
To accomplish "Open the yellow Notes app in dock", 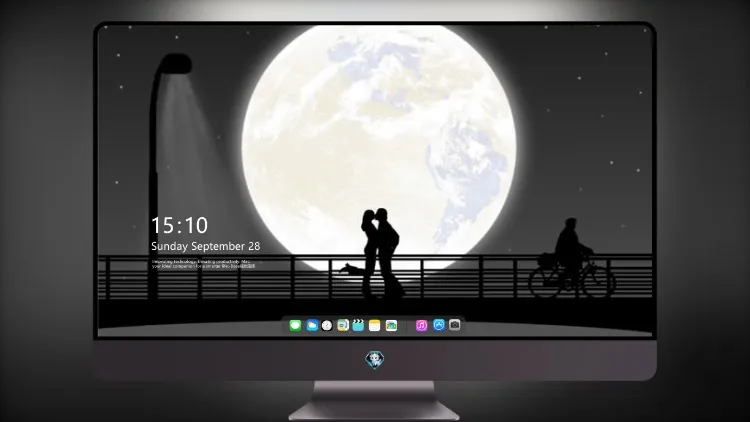I will [375, 325].
